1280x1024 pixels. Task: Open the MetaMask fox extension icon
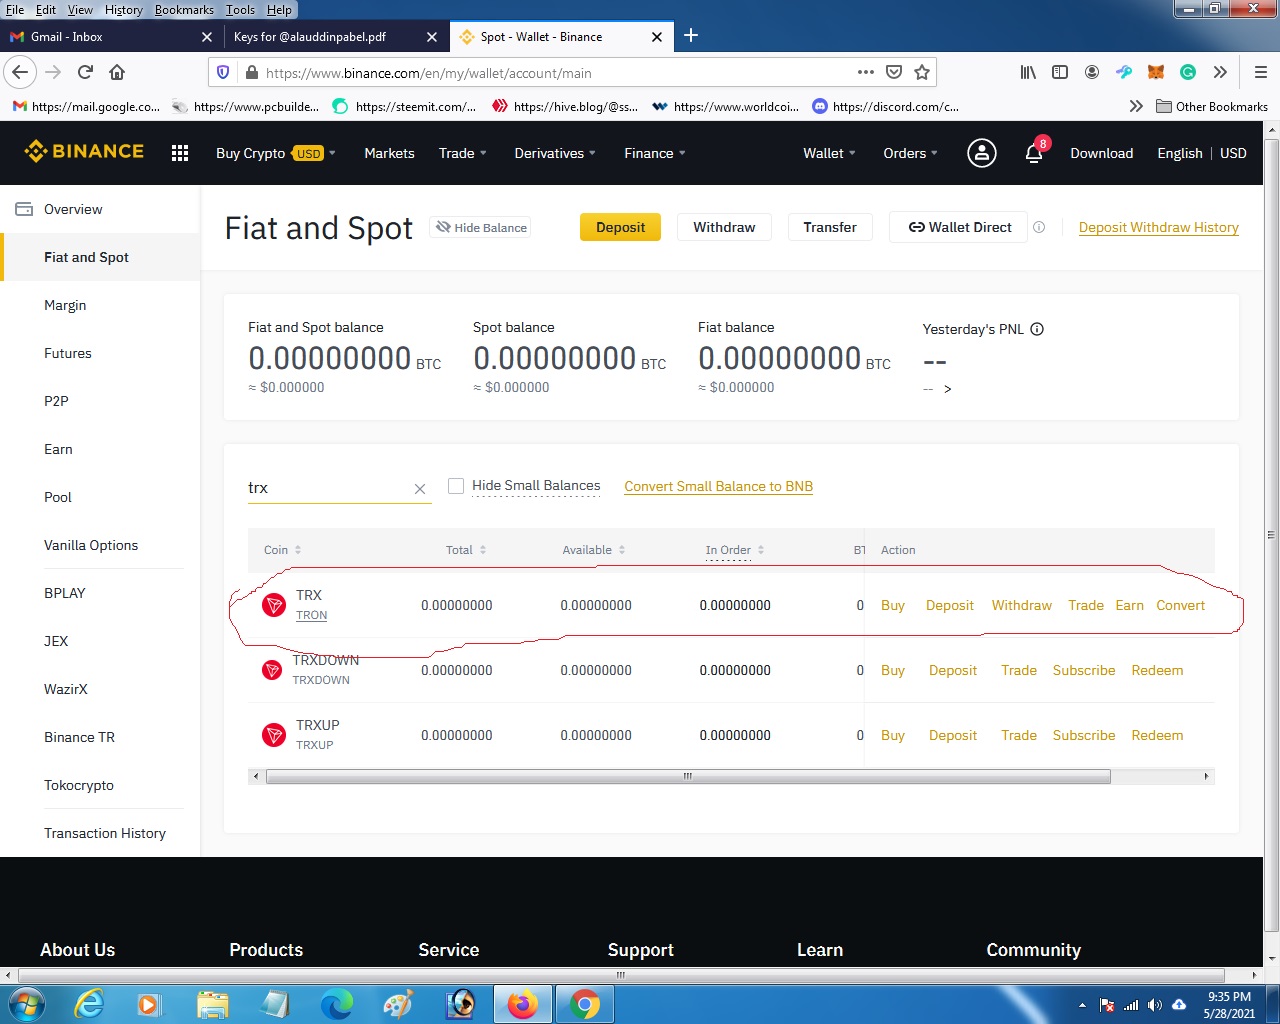[1156, 72]
